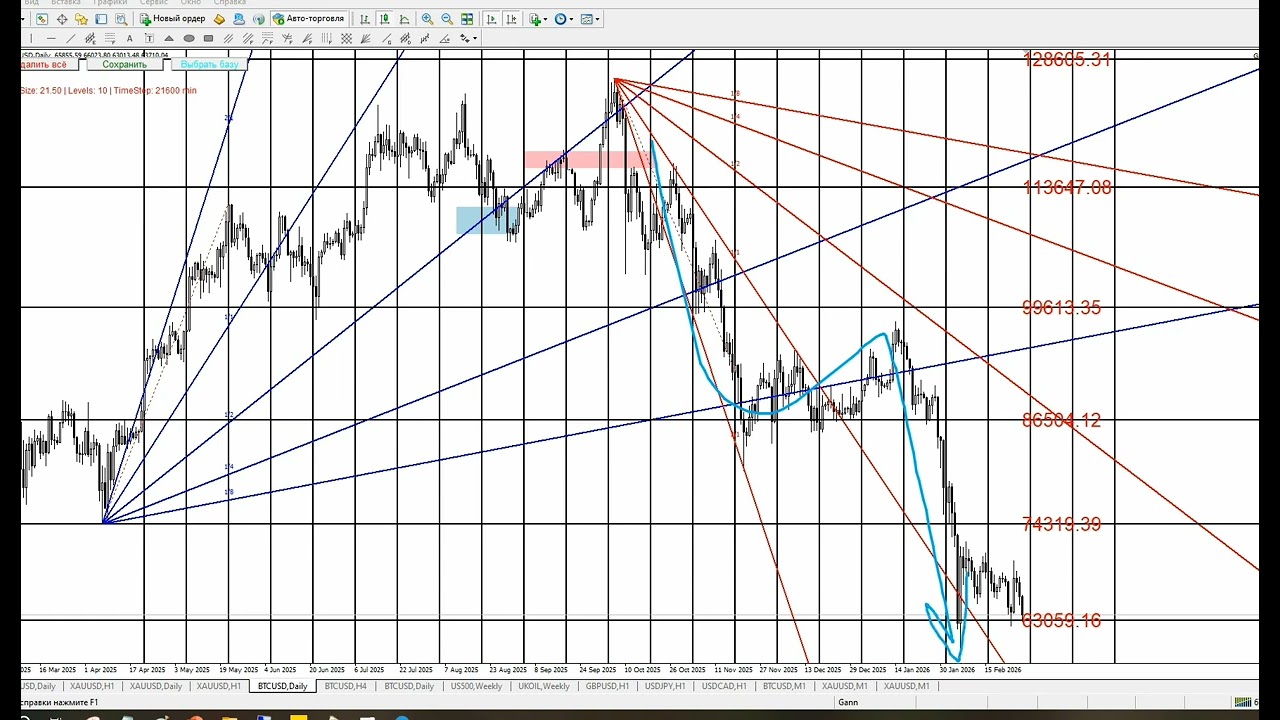Open the Data Window crosshair icon
This screenshot has height=720, width=1280.
pos(62,18)
